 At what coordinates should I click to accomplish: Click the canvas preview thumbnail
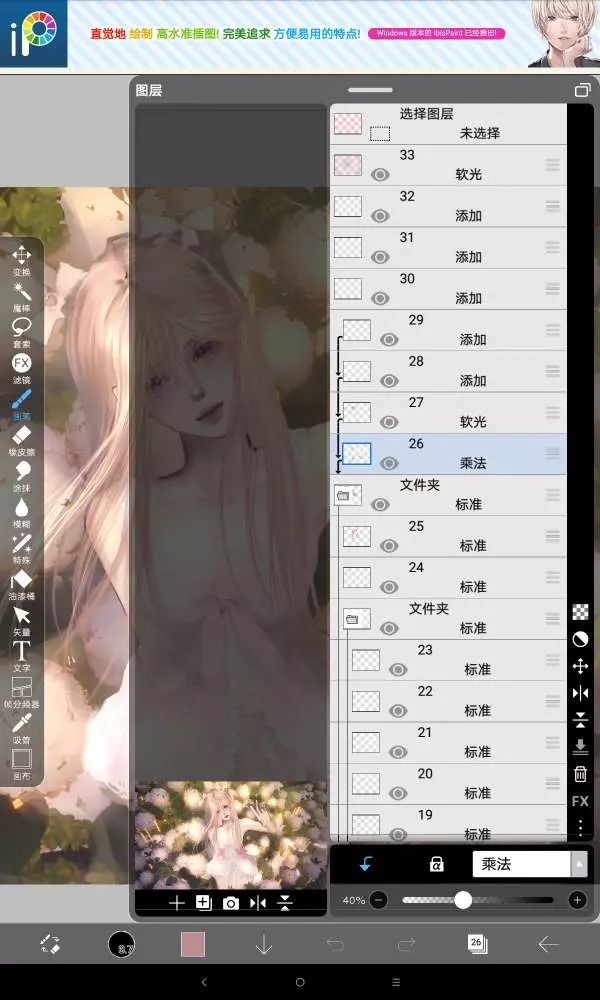click(230, 835)
